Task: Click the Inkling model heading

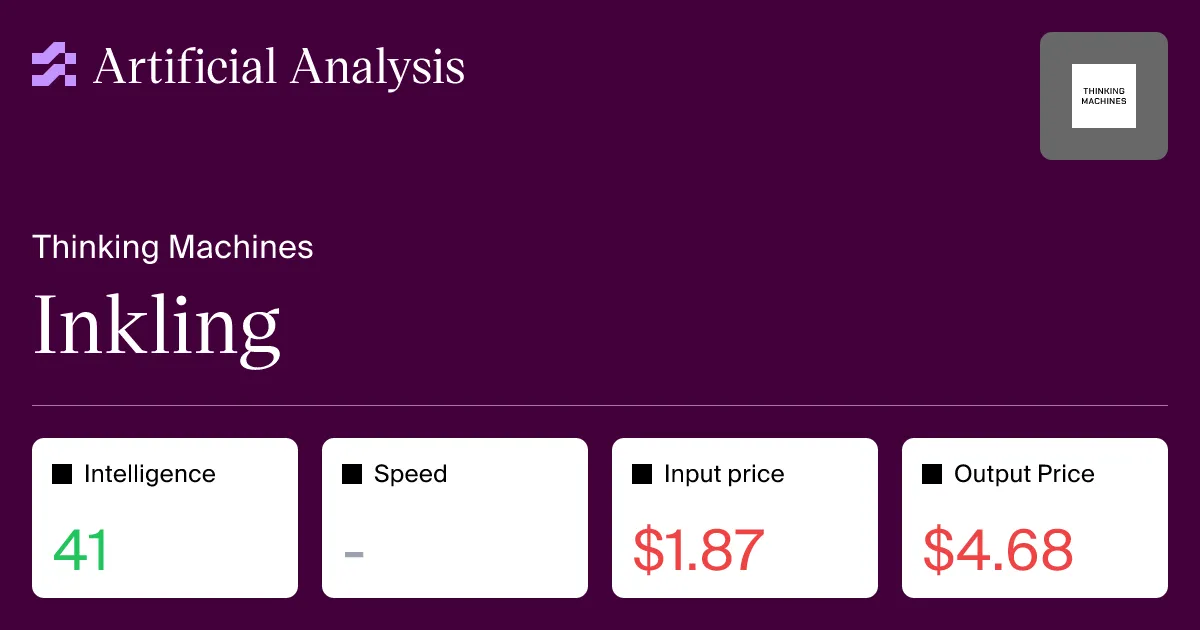Action: pyautogui.click(x=157, y=326)
